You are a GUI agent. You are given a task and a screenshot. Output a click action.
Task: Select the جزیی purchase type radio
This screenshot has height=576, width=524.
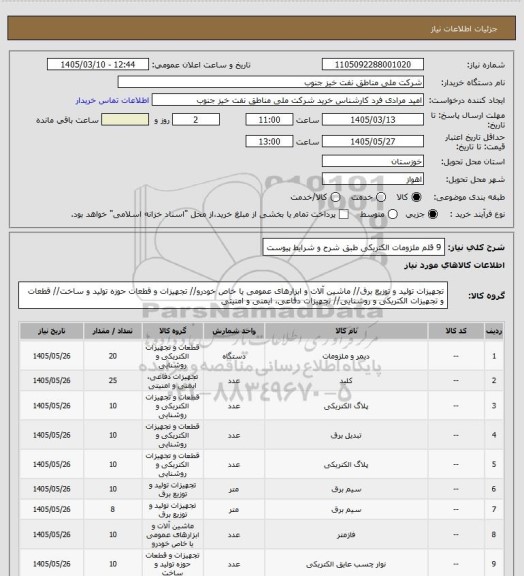(433, 214)
